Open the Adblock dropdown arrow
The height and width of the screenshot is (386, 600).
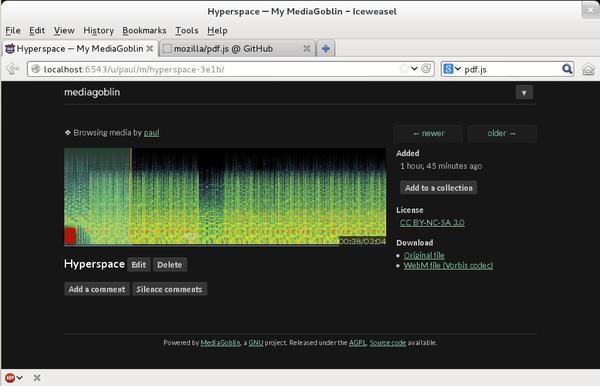pyautogui.click(x=20, y=378)
